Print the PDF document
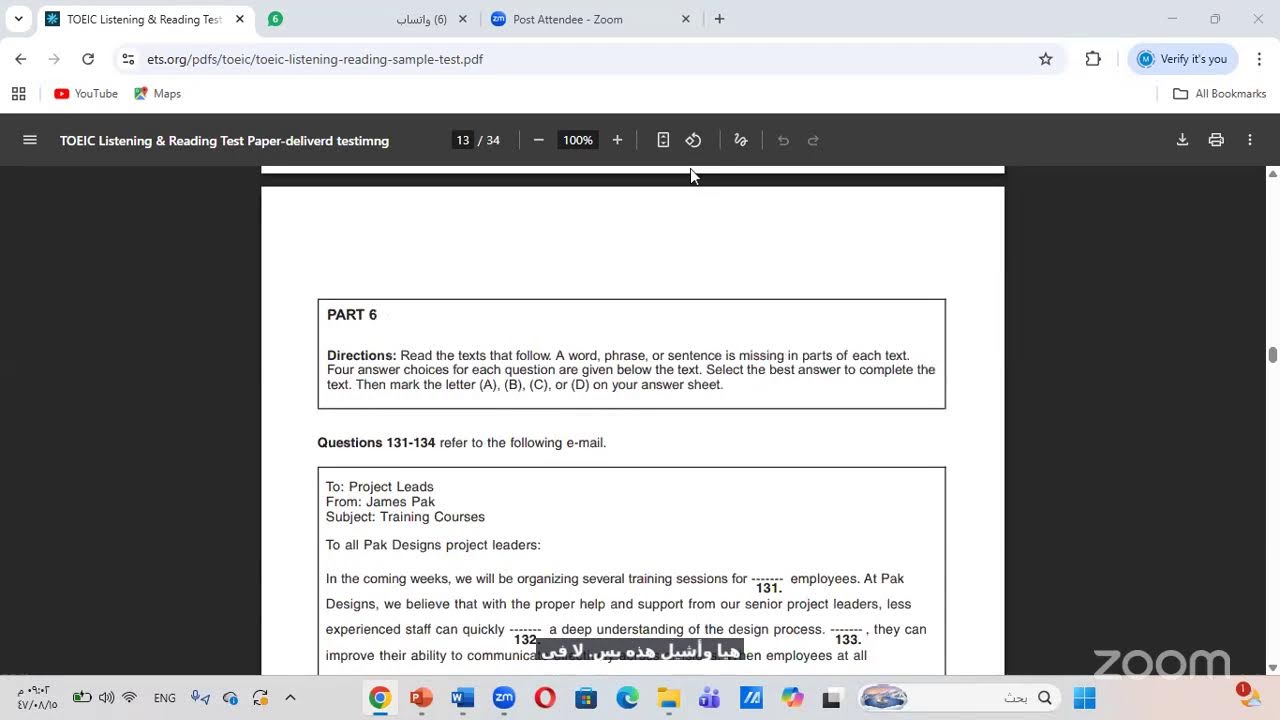1280x720 pixels. click(x=1216, y=140)
